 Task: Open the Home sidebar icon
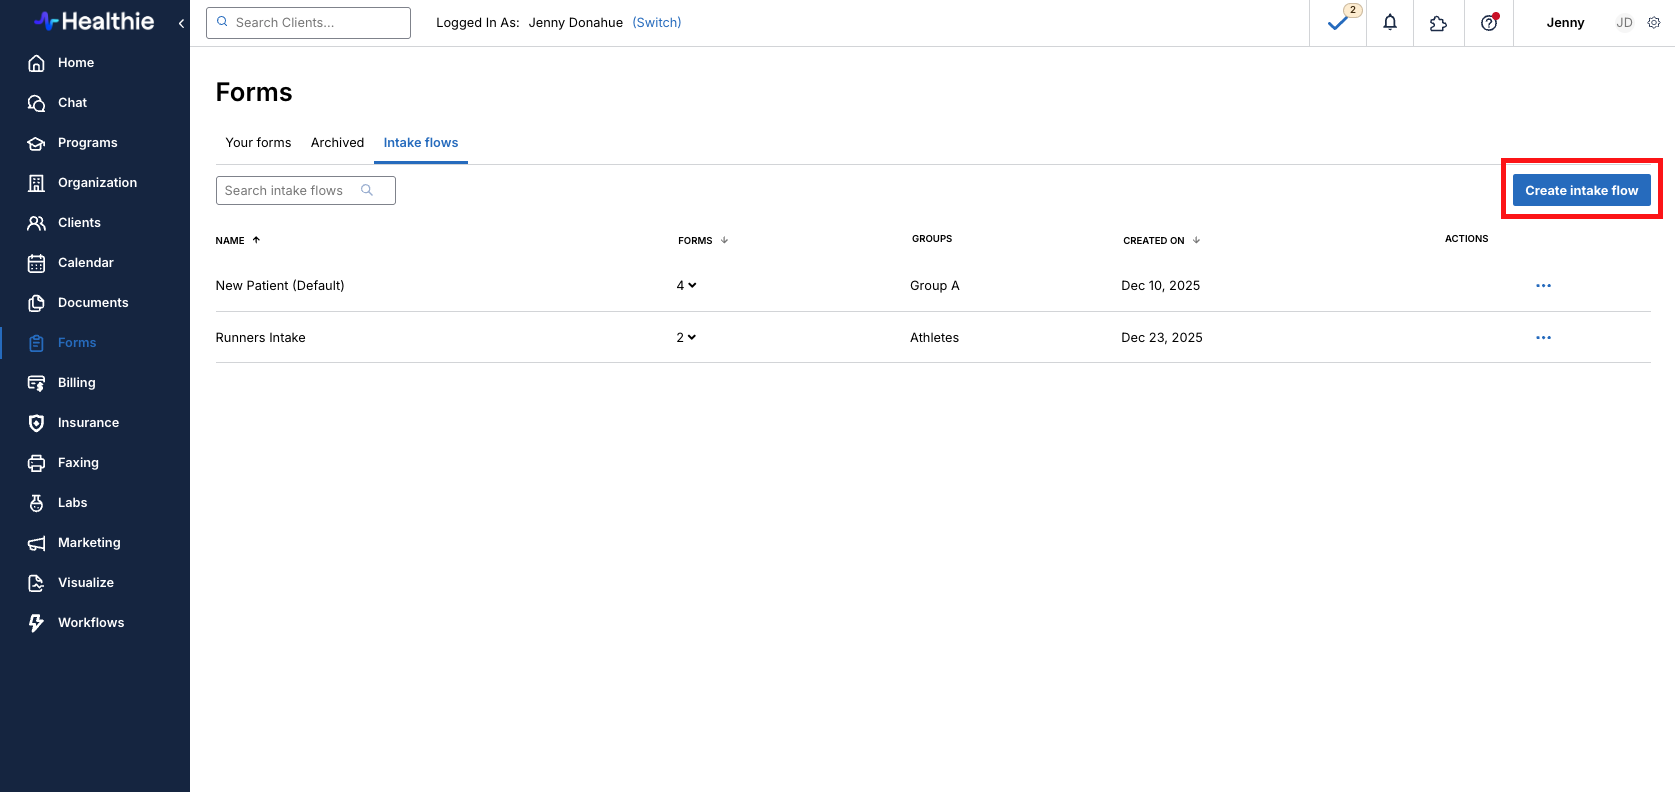coord(36,63)
